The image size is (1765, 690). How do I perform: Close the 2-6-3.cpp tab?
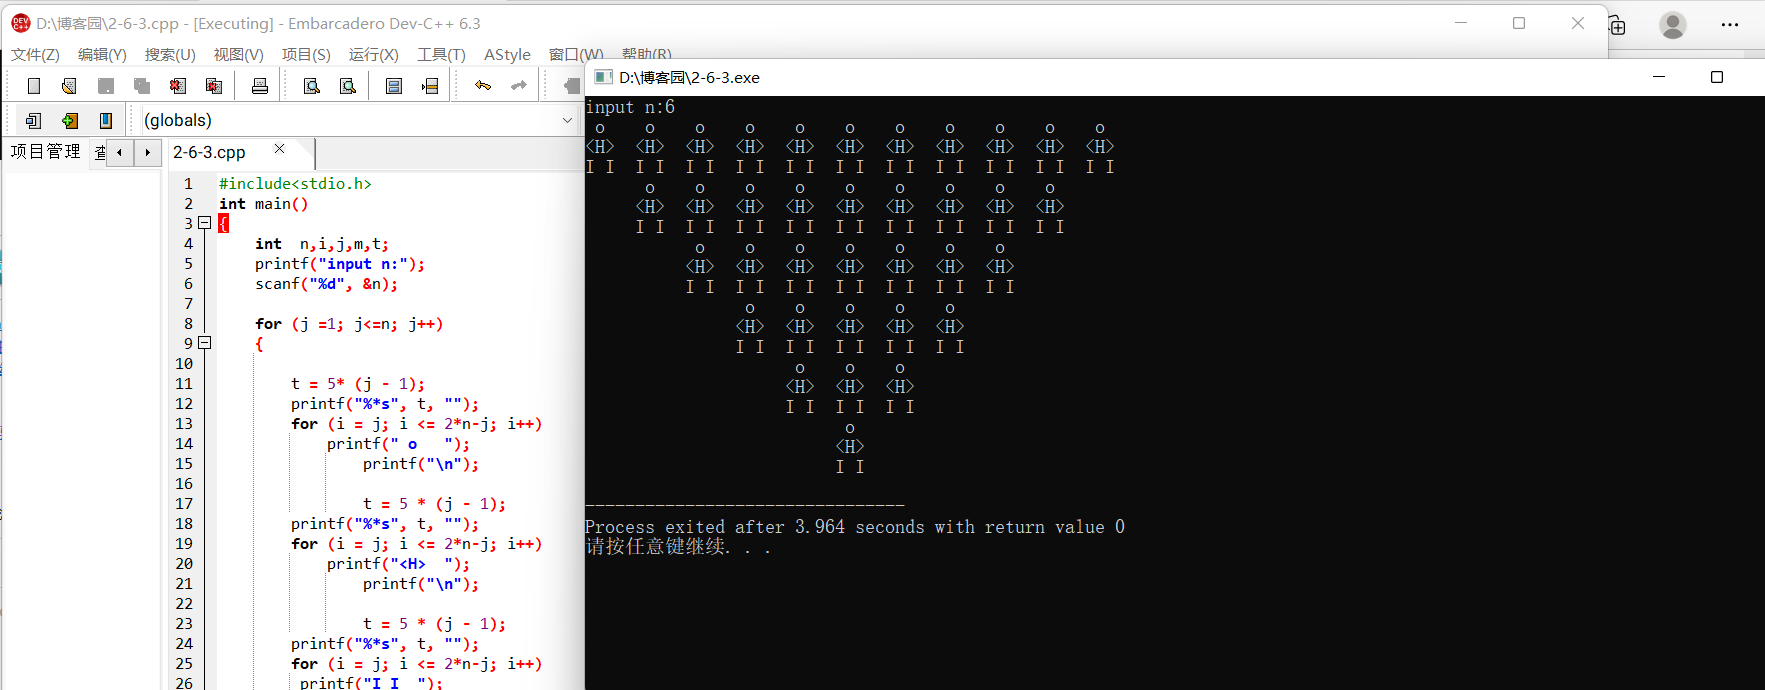point(280,149)
